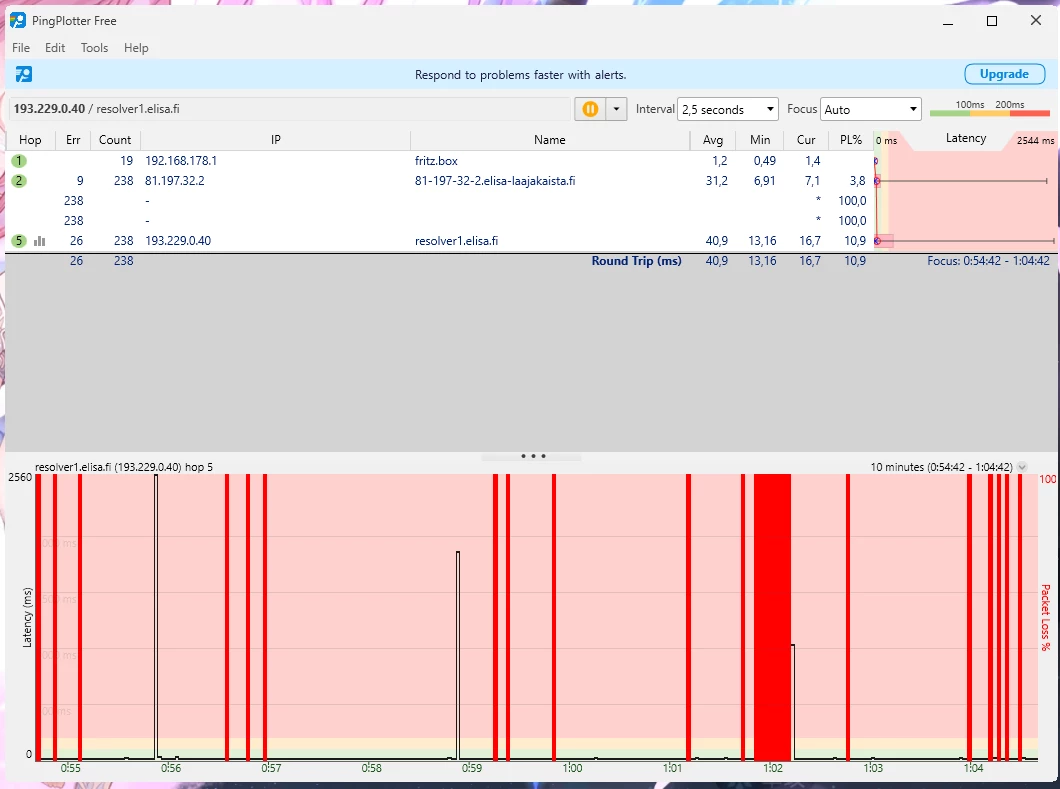The height and width of the screenshot is (789, 1060).
Task: Click the 3,8 packet loss value for hop 2
Action: click(x=857, y=181)
